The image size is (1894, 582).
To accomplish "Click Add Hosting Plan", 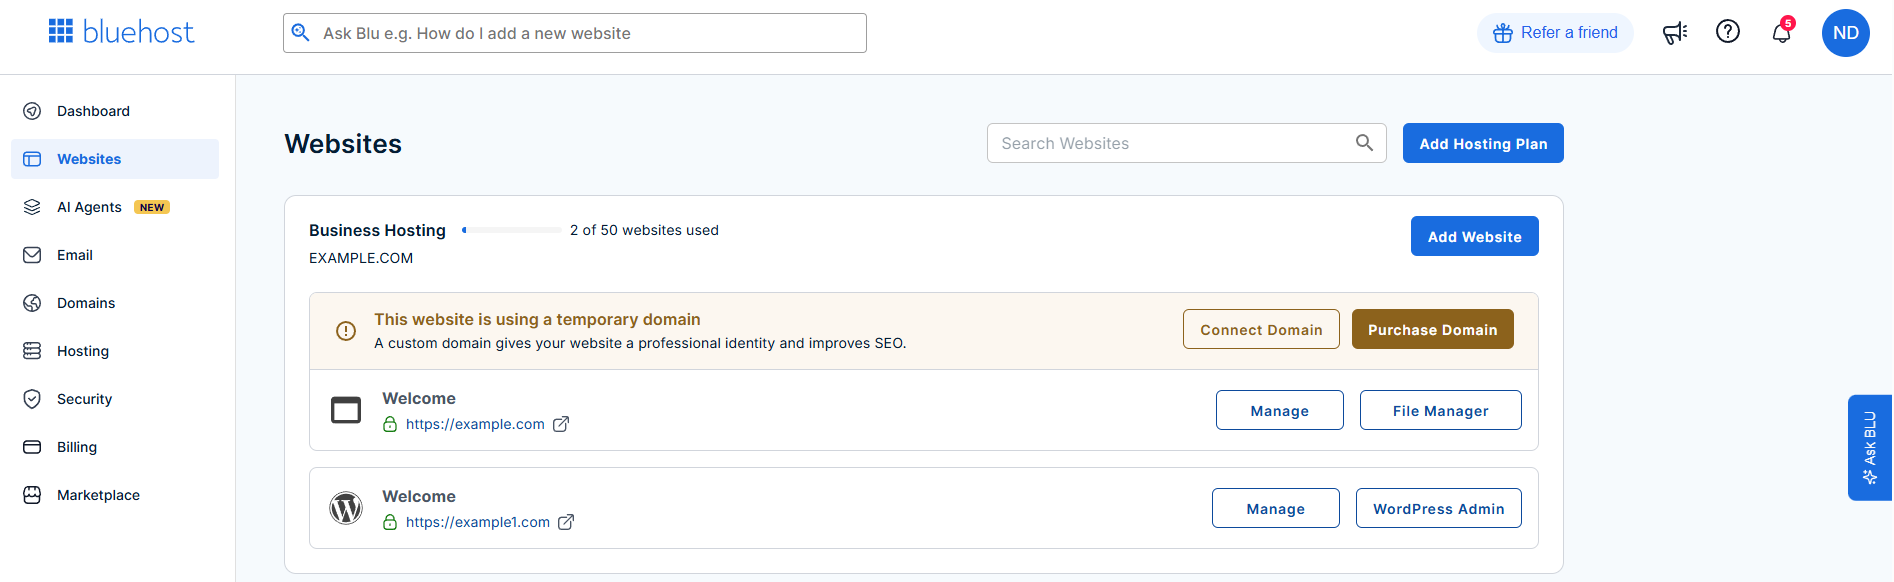I will [x=1483, y=143].
